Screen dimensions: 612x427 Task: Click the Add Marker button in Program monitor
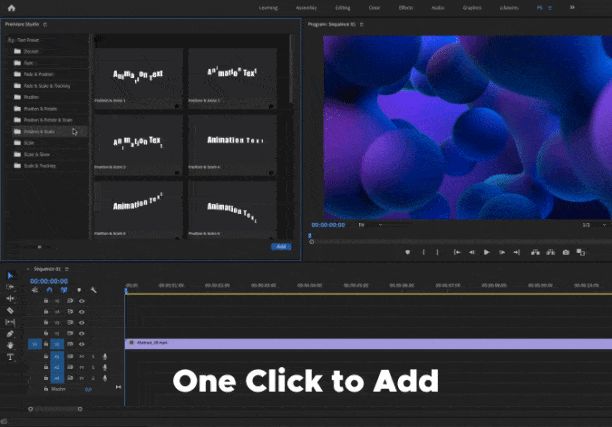point(408,252)
